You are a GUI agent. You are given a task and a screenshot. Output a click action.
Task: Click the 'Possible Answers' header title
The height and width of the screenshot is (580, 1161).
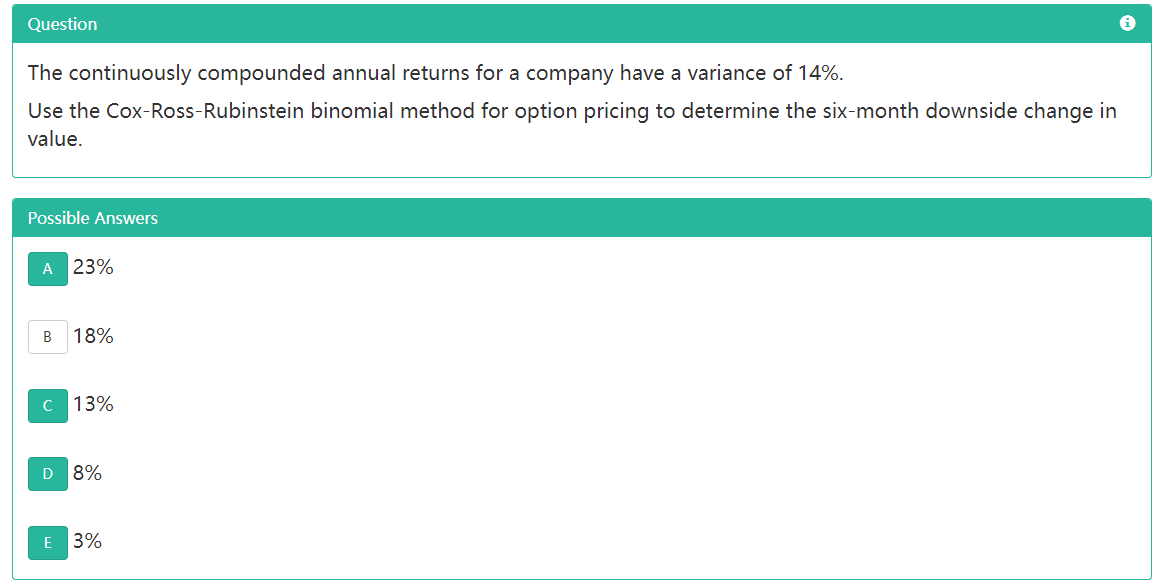point(93,218)
